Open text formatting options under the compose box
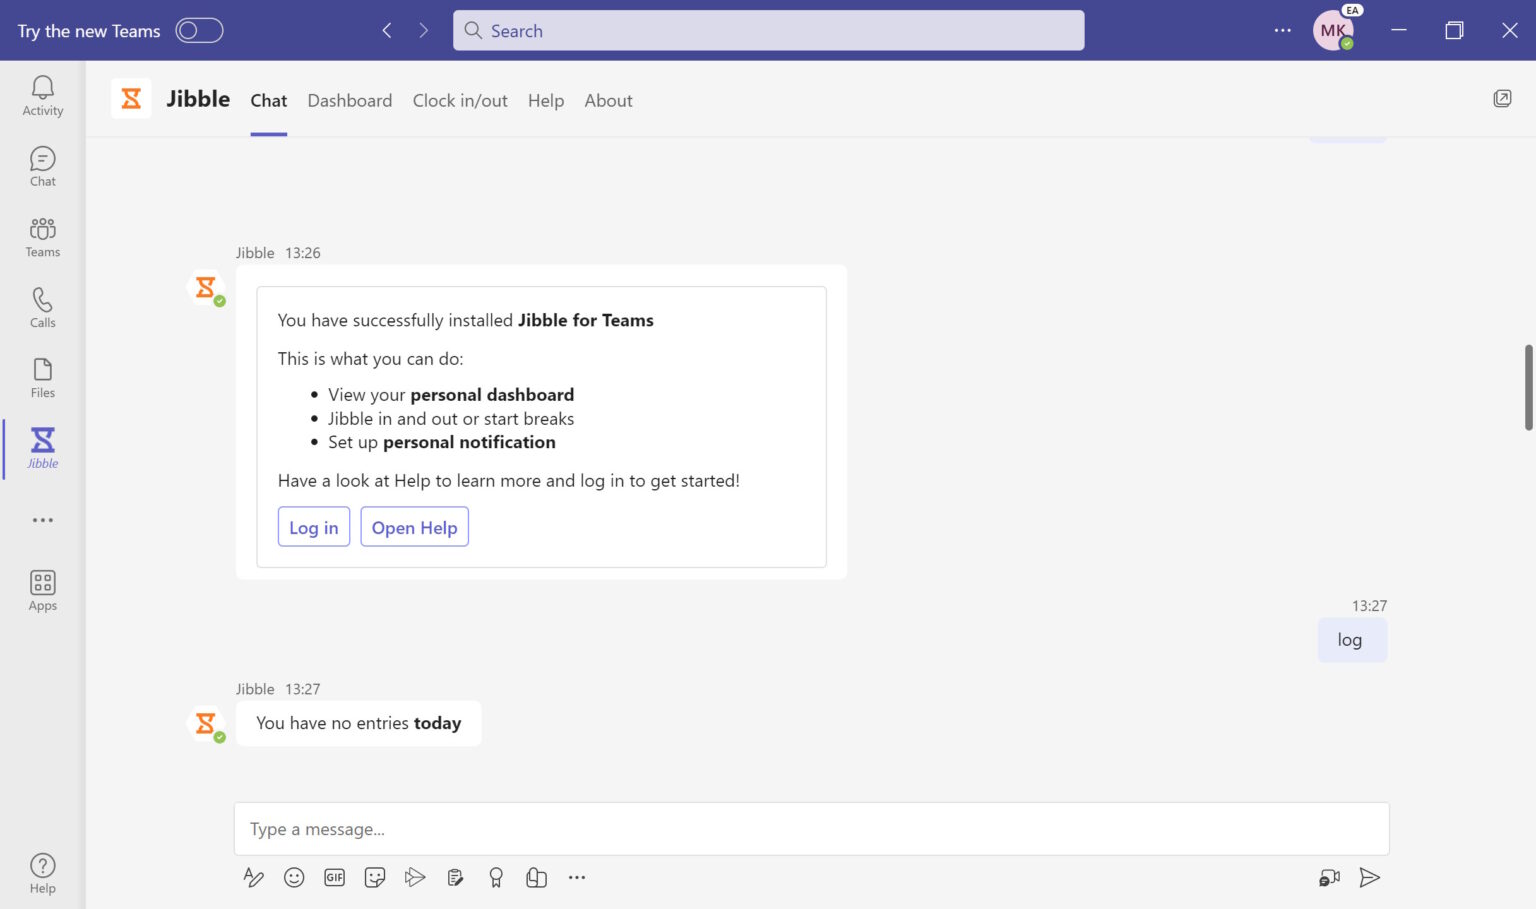Screen dimensions: 1536x909 (x=253, y=877)
